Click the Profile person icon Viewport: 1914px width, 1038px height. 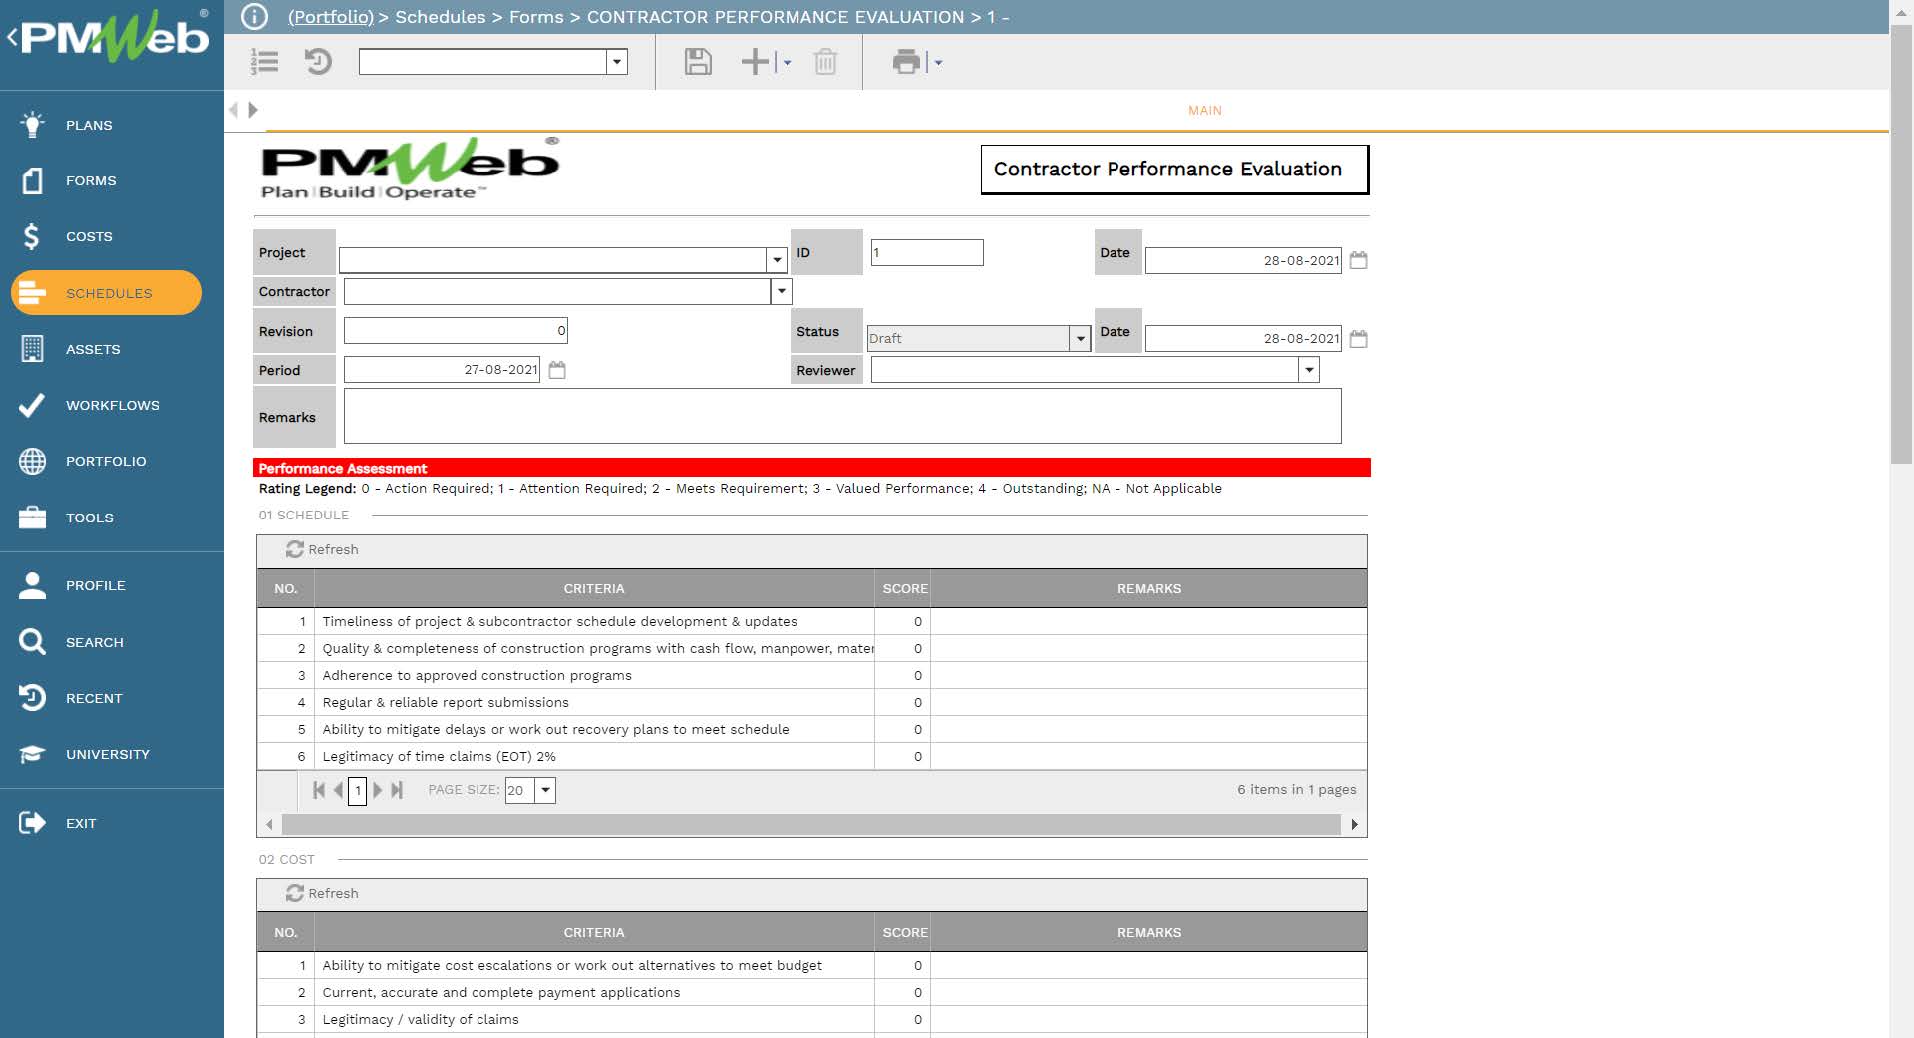pyautogui.click(x=32, y=585)
